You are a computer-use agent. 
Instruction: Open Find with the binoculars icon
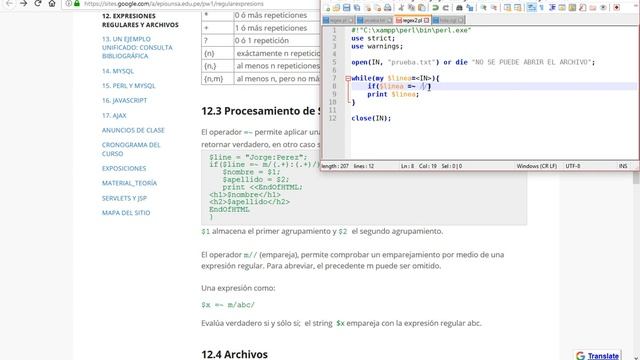[x=459, y=8]
